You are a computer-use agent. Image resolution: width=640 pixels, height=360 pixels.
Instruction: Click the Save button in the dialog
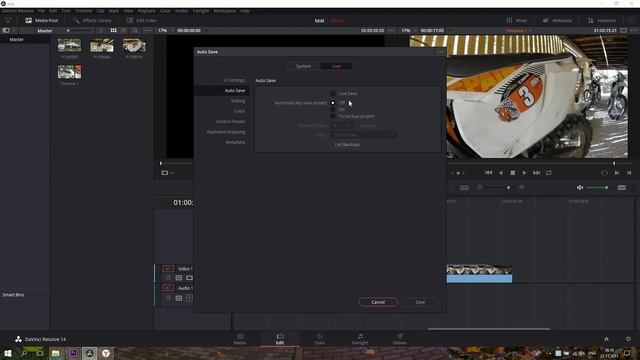(420, 302)
